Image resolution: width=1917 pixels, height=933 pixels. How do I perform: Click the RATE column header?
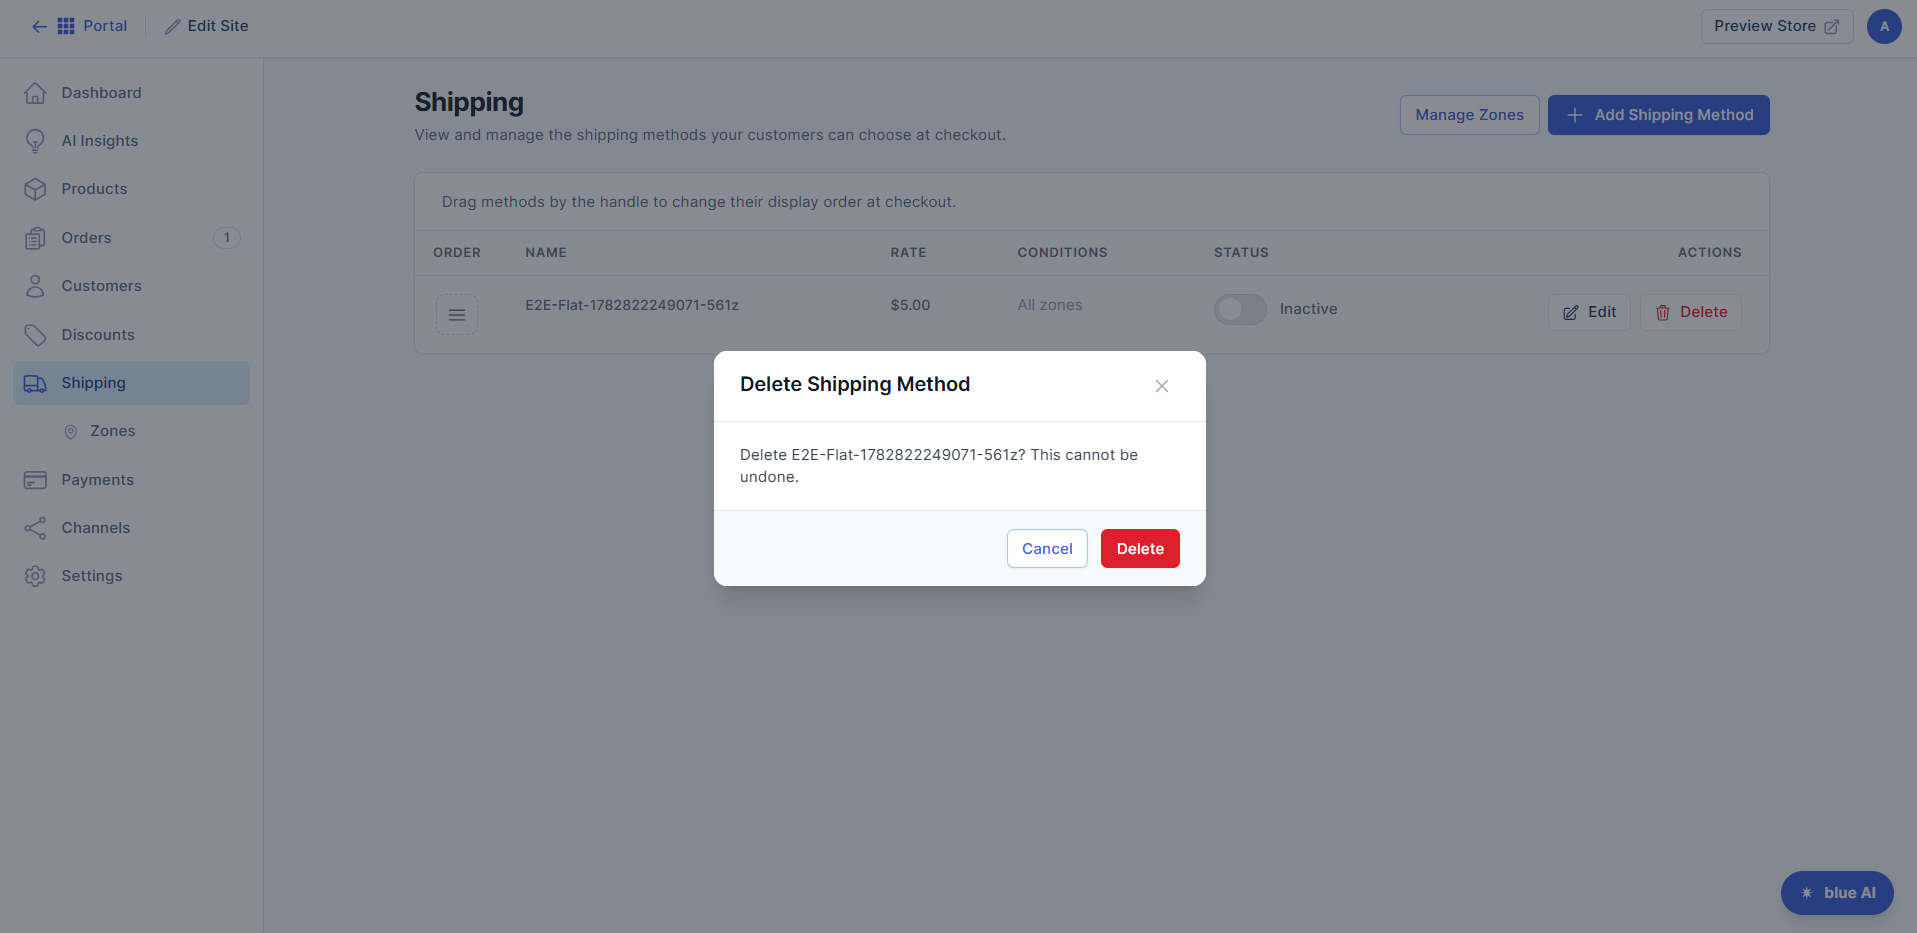pos(908,253)
